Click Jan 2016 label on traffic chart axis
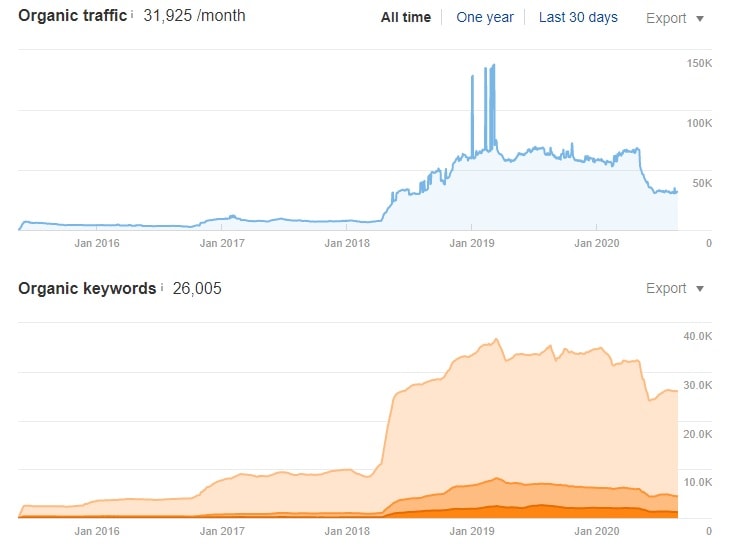The image size is (750, 547). (97, 243)
